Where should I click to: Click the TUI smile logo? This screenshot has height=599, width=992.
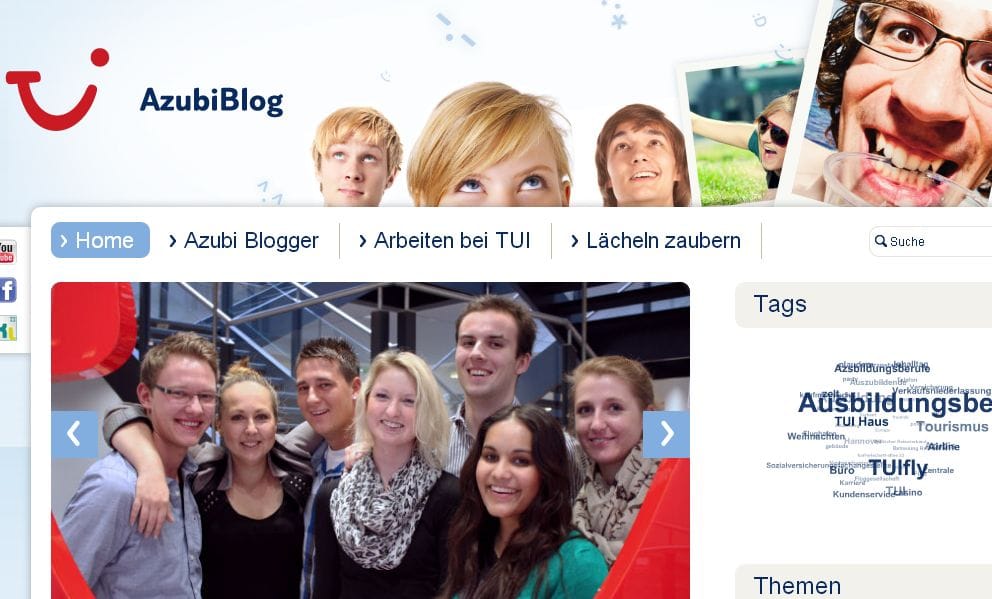point(57,89)
